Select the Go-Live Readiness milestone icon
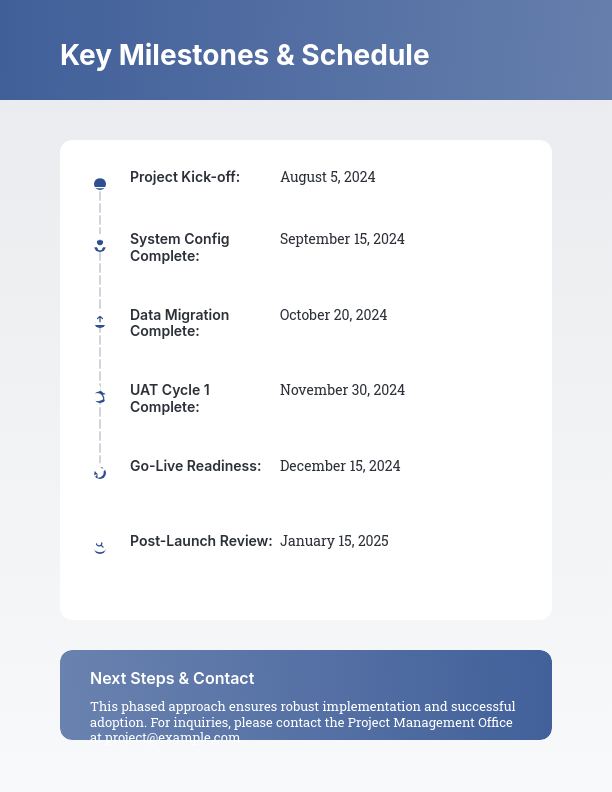 pyautogui.click(x=100, y=472)
